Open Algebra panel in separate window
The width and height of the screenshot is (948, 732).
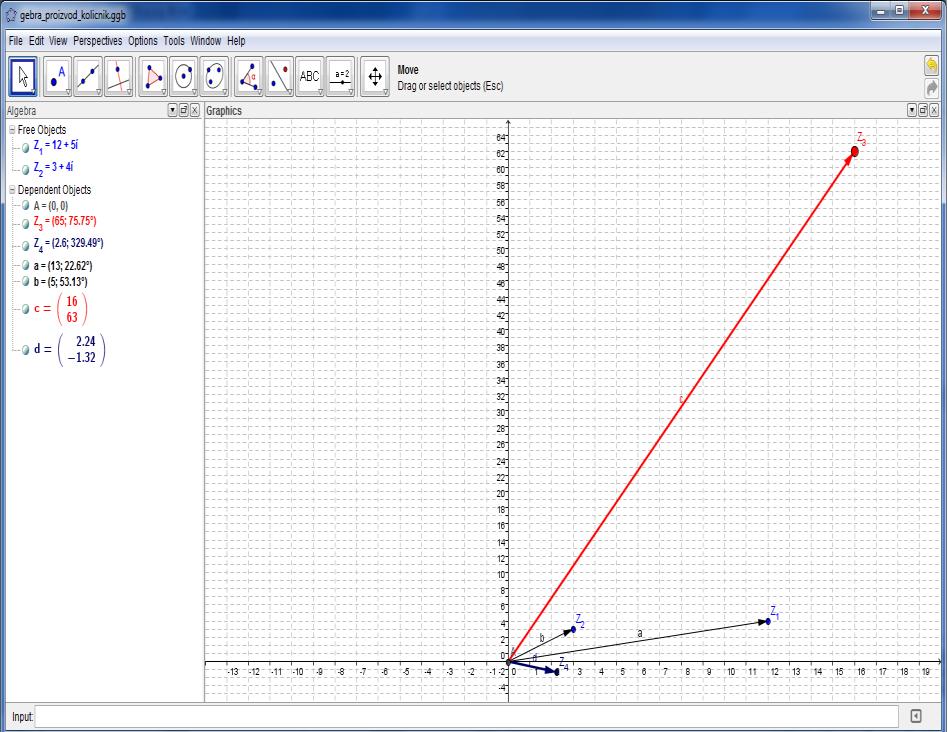[x=184, y=110]
